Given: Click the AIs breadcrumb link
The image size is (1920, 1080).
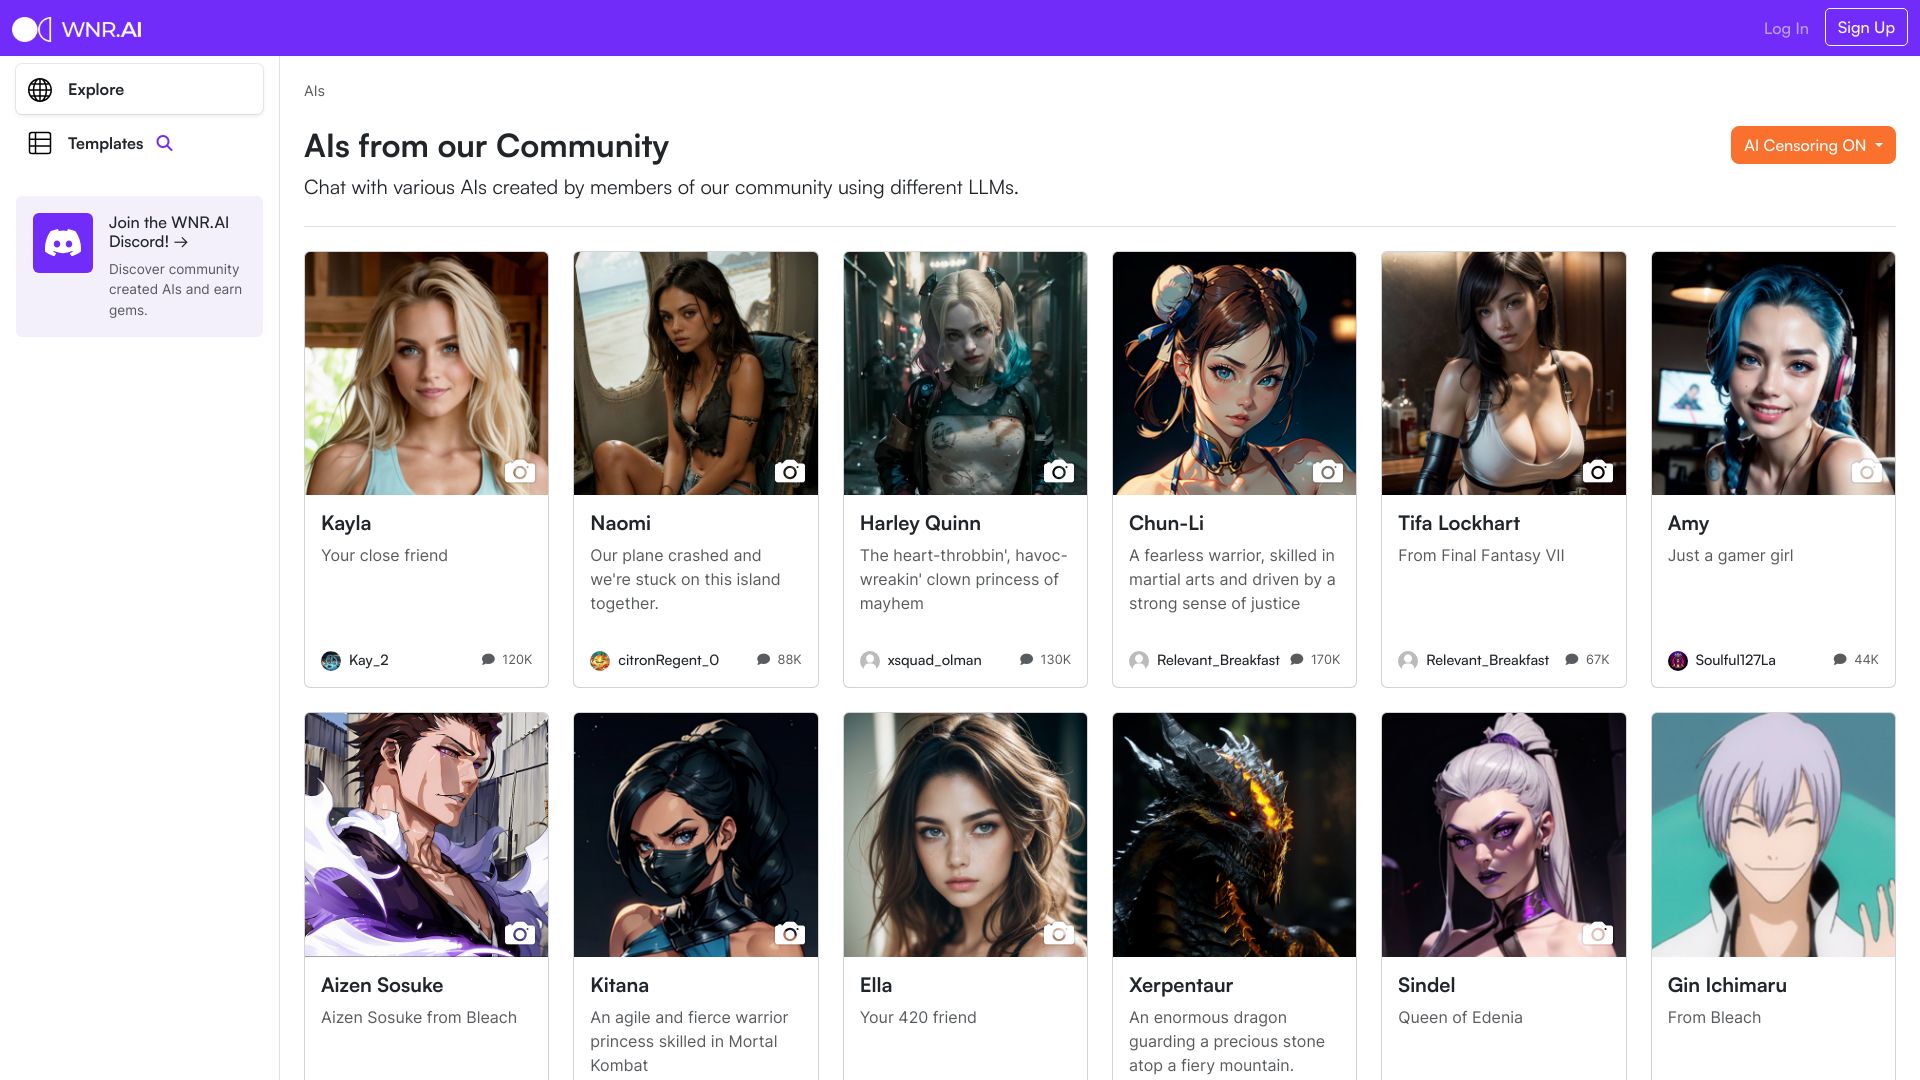Looking at the screenshot, I should (x=314, y=91).
